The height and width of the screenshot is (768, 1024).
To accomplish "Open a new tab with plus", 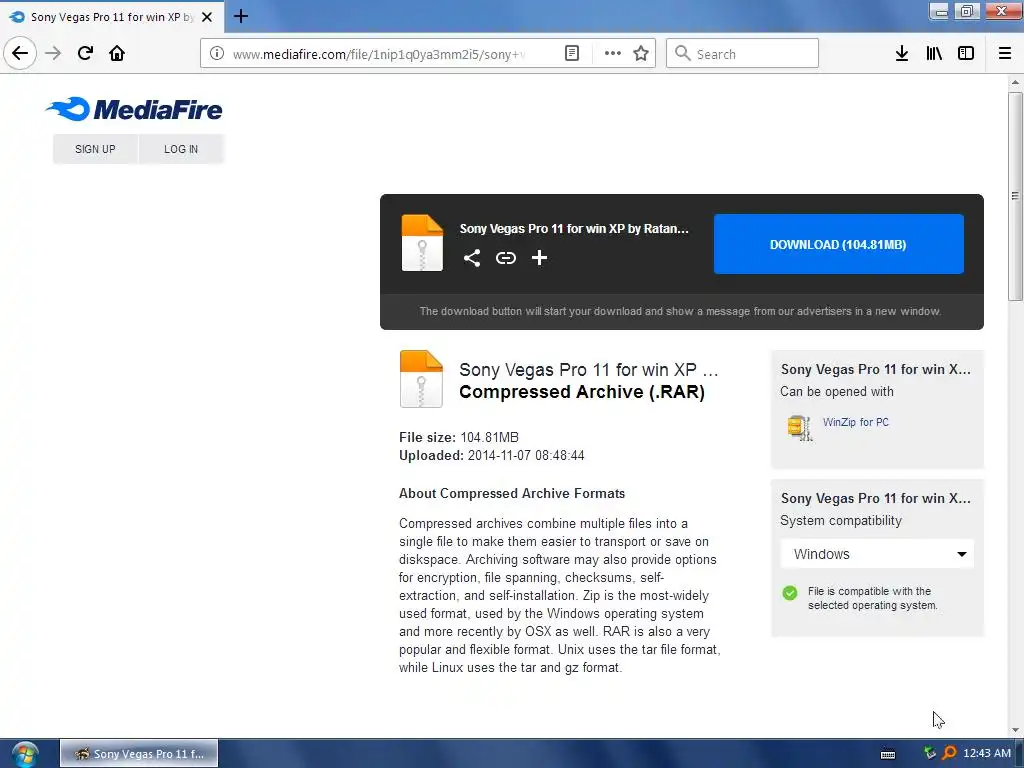I will 240,16.
